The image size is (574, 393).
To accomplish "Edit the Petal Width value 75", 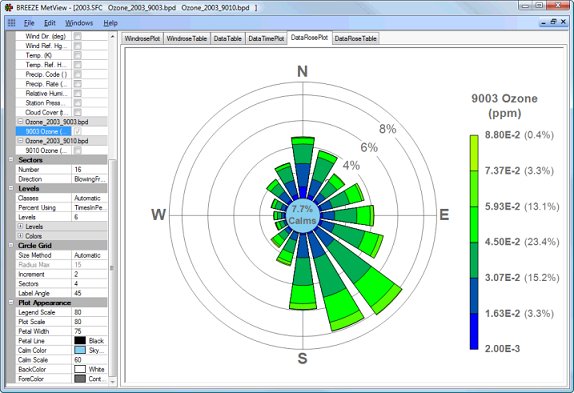I will point(90,331).
